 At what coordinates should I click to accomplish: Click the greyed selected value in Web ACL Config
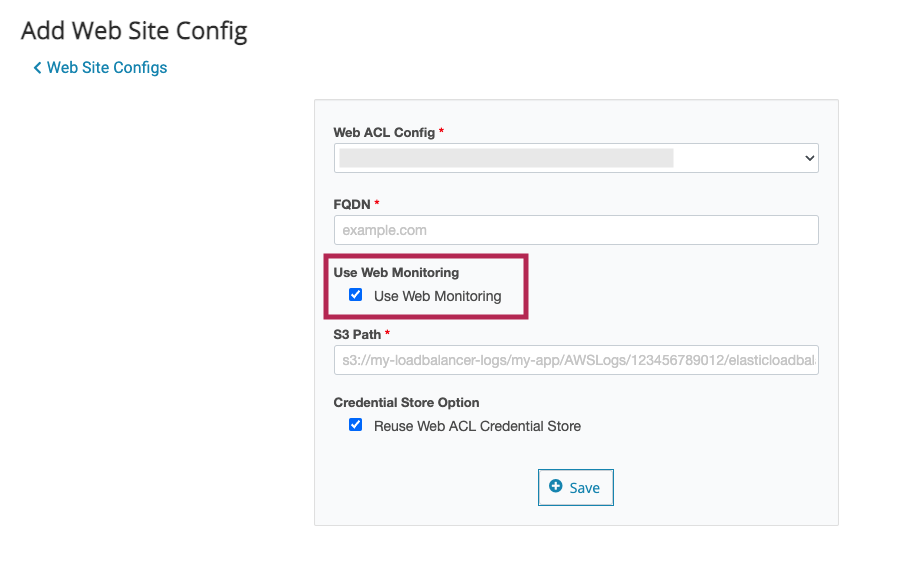tap(505, 158)
